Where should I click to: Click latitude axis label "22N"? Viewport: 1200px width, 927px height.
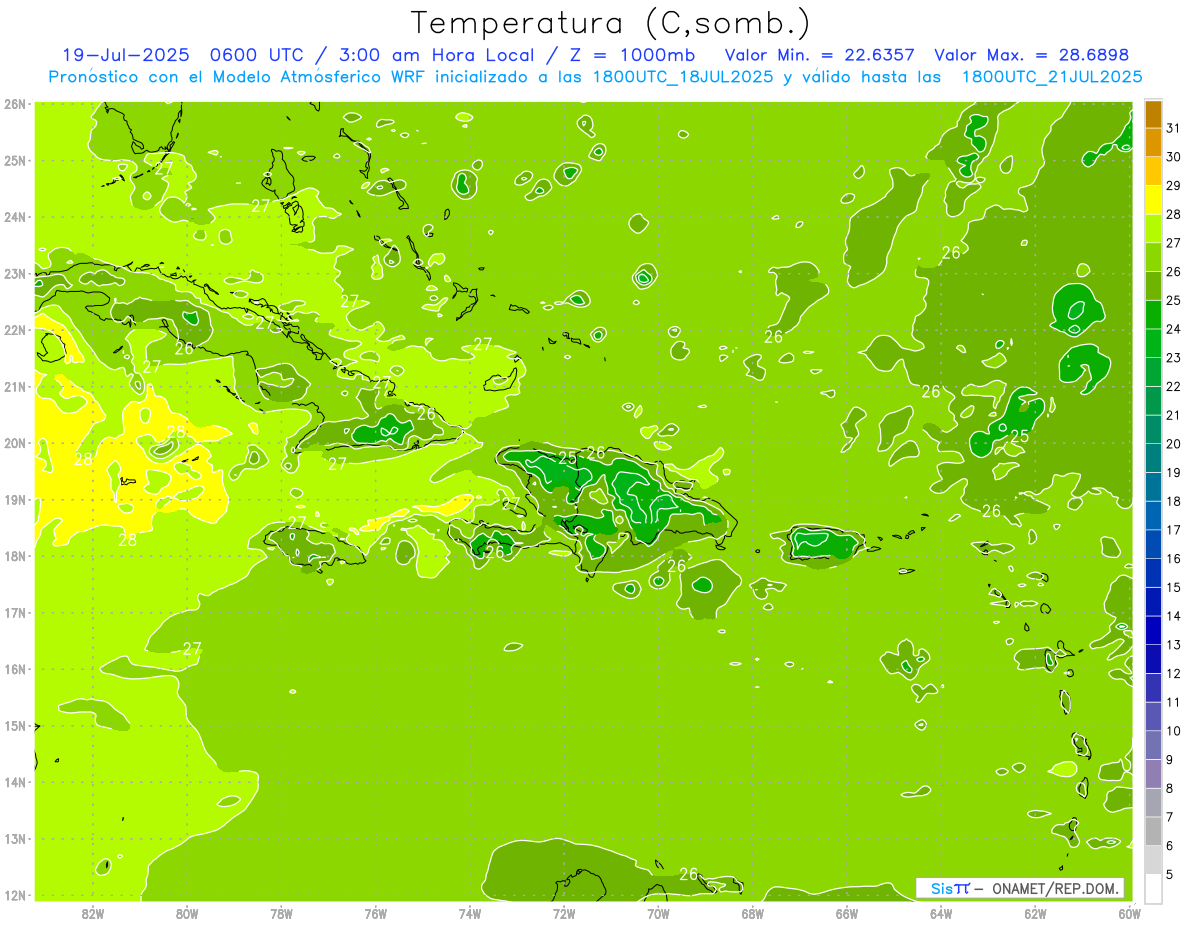click(14, 330)
